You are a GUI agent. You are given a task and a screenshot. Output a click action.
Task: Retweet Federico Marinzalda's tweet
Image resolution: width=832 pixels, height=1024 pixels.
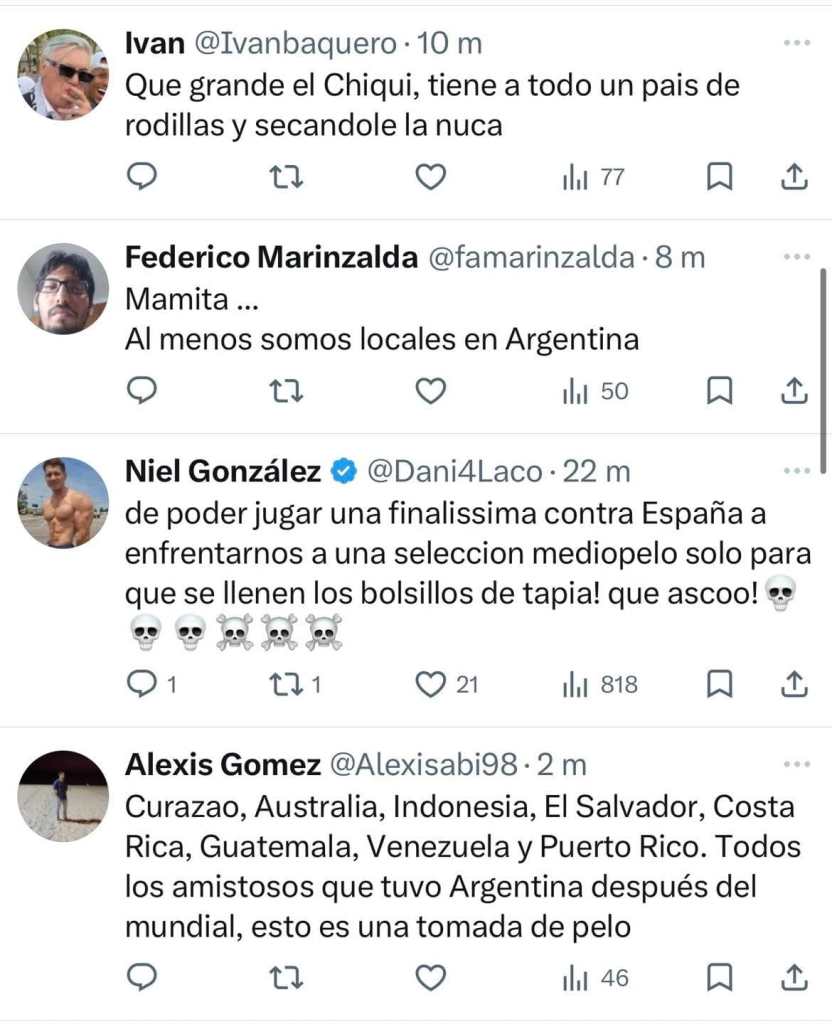[x=287, y=391]
